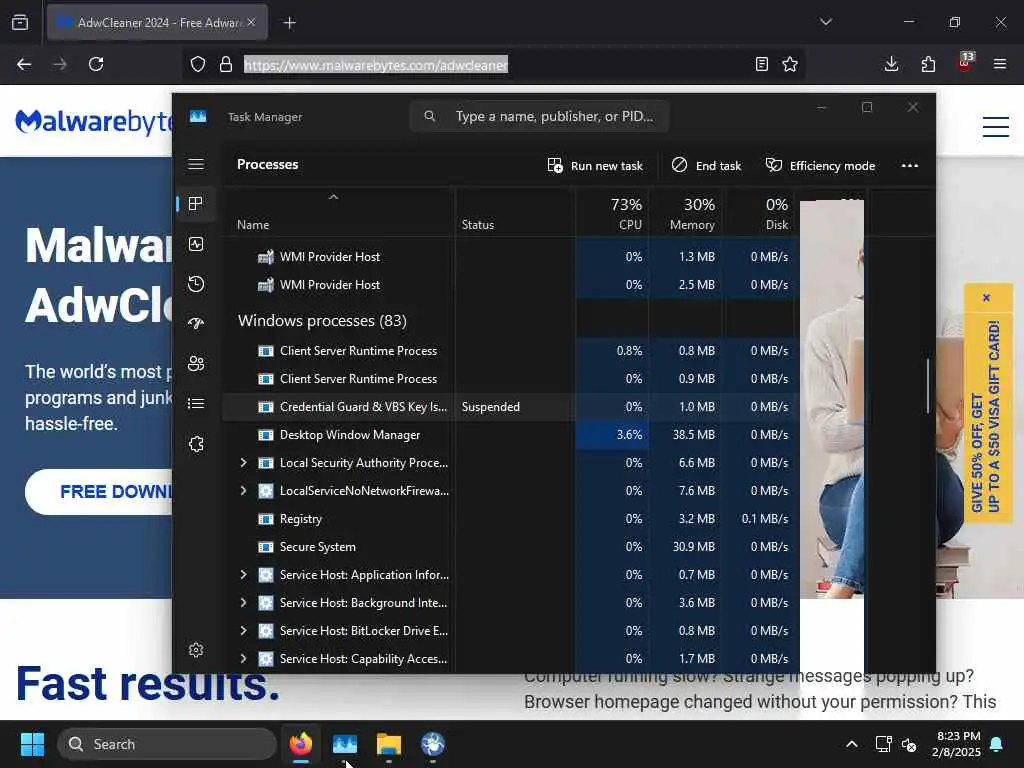The height and width of the screenshot is (768, 1024).
Task: Open Firefox application menu
Action: tap(1000, 64)
